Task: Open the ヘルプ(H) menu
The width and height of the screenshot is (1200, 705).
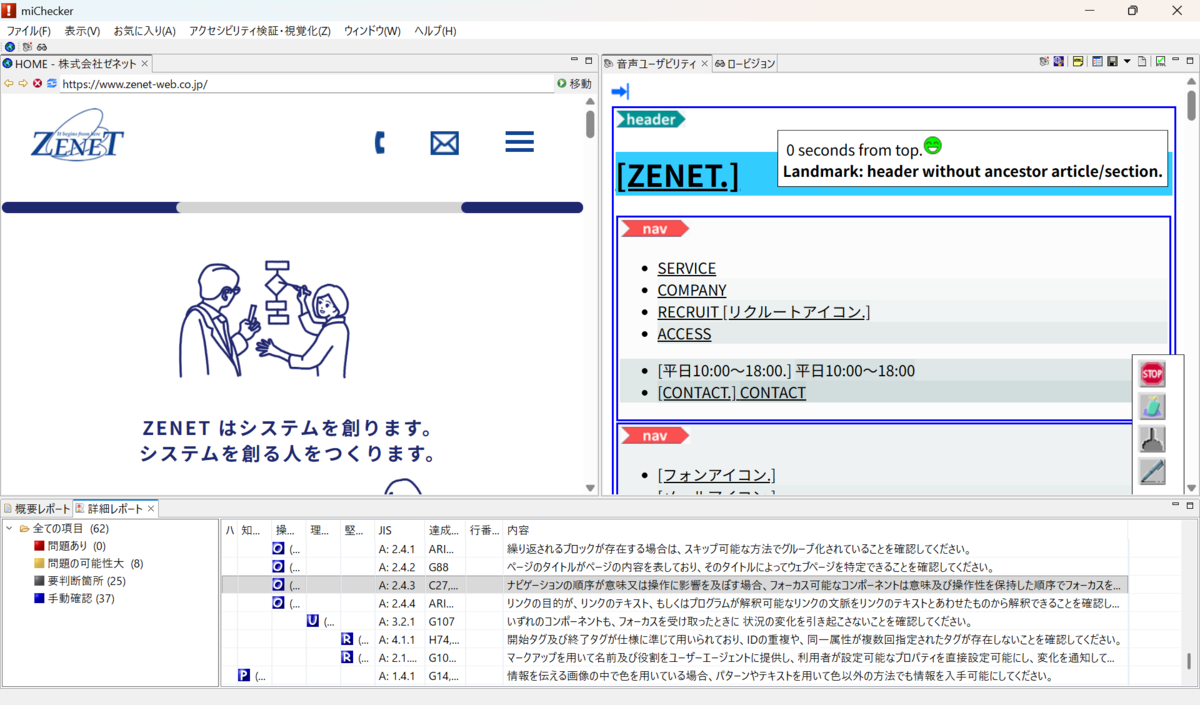Action: pos(435,31)
